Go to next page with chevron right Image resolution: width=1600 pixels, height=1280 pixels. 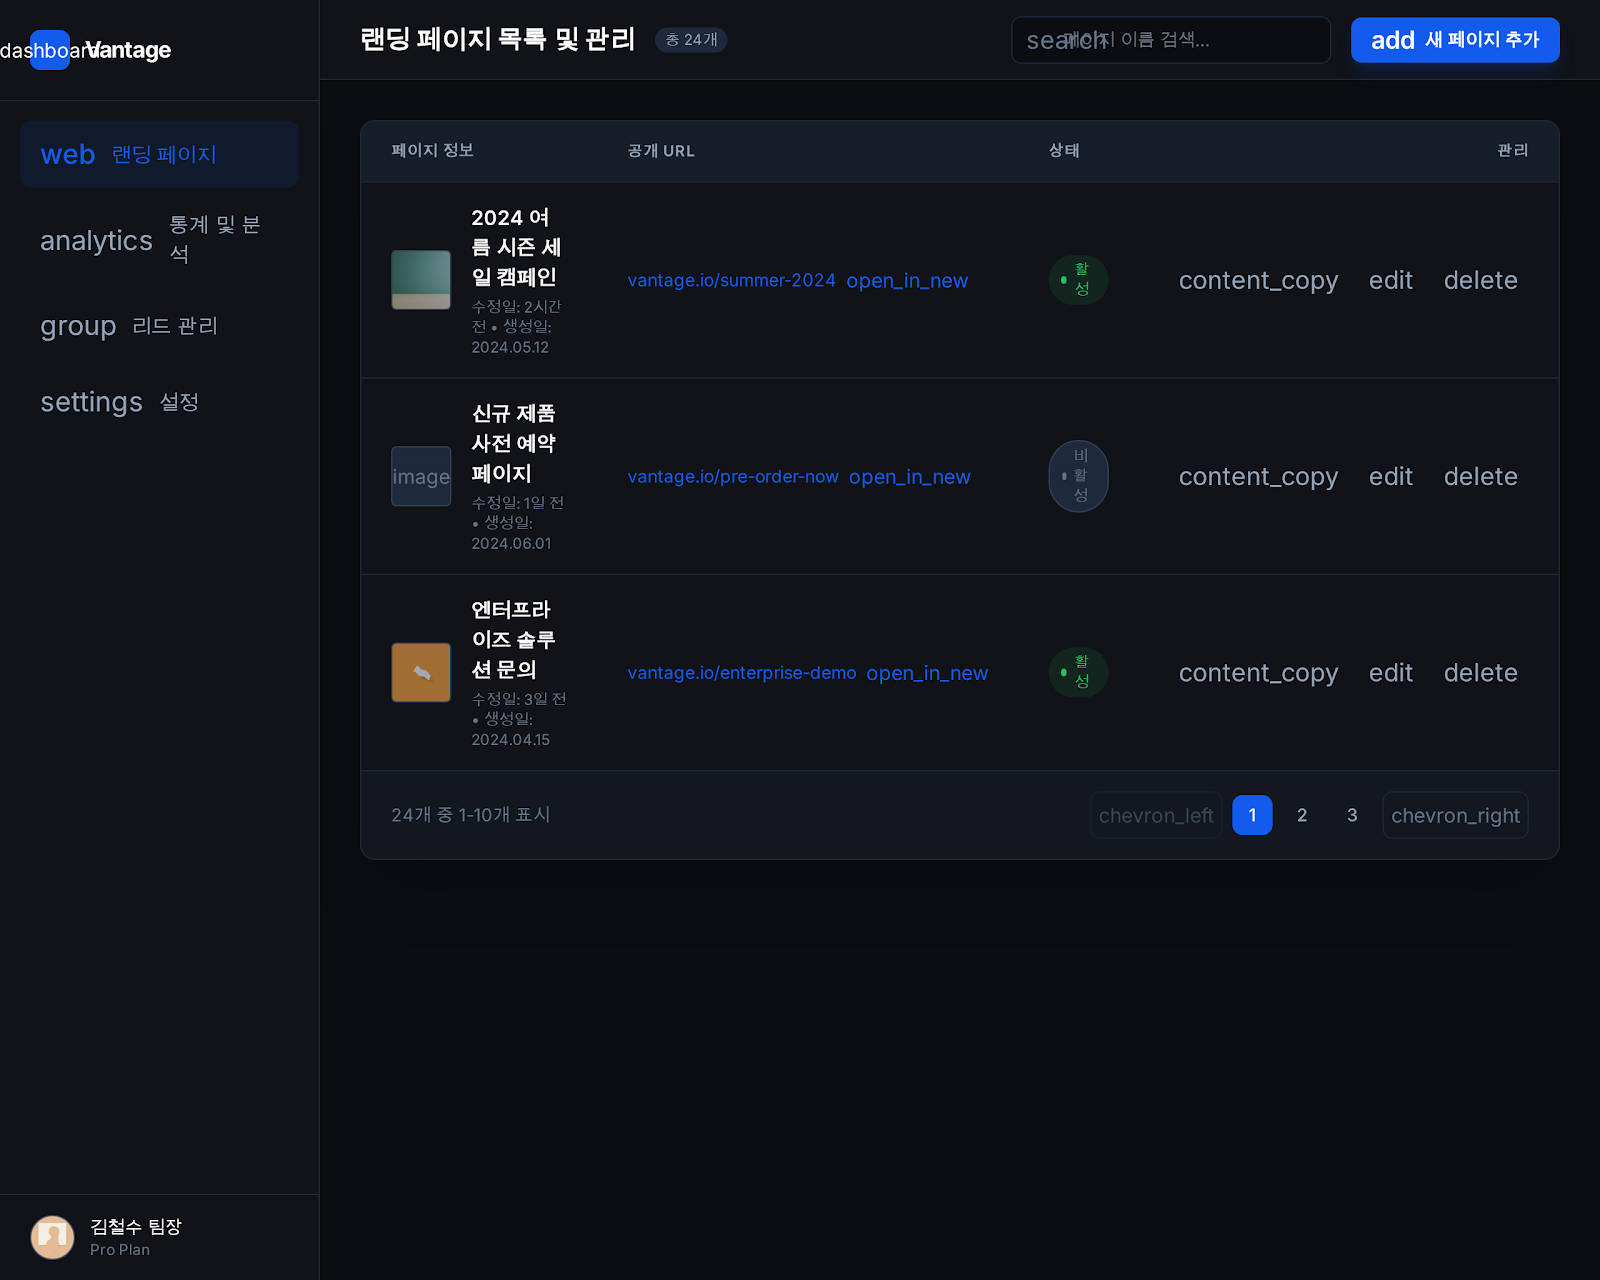coord(1454,815)
